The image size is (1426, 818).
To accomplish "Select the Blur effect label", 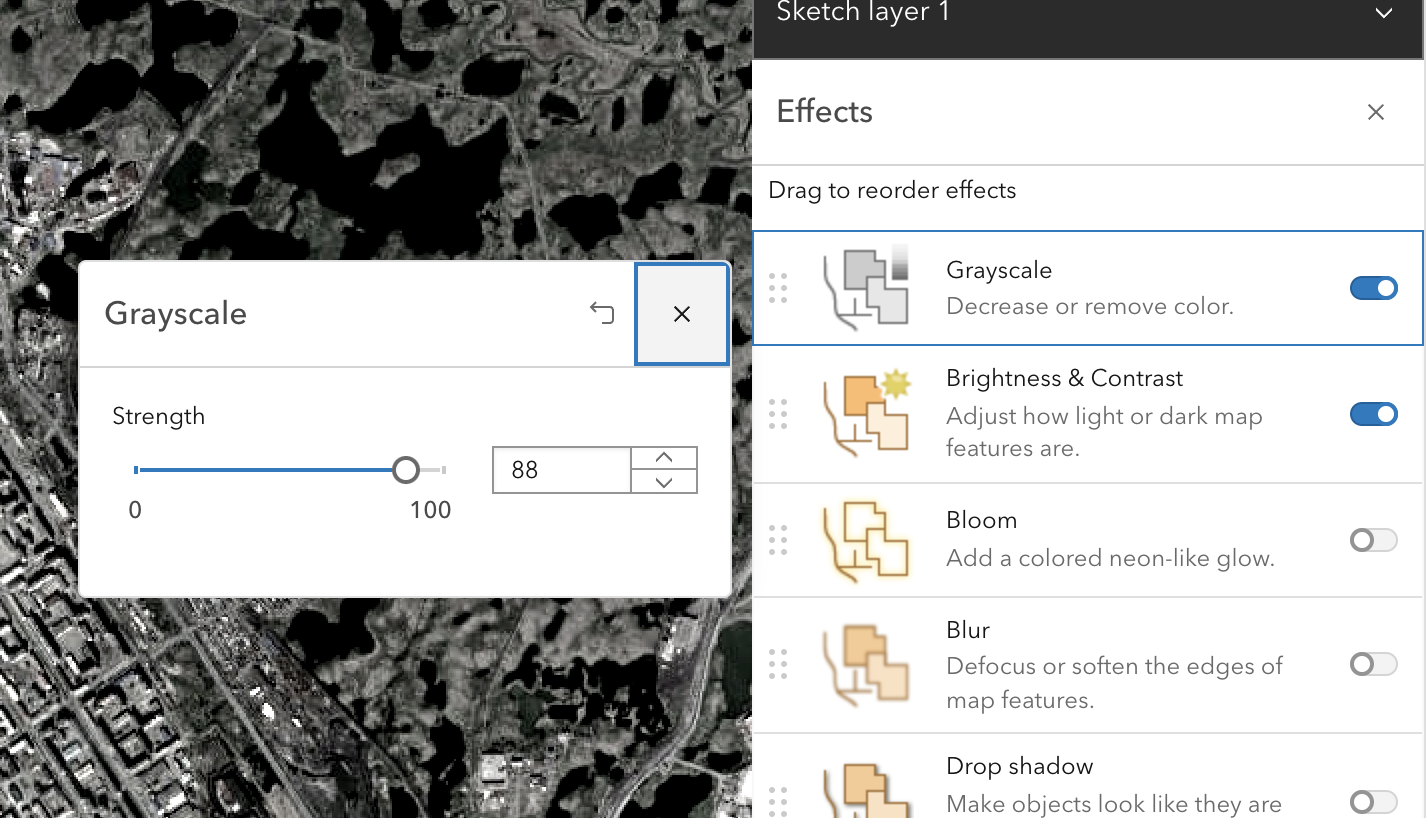I will point(968,630).
